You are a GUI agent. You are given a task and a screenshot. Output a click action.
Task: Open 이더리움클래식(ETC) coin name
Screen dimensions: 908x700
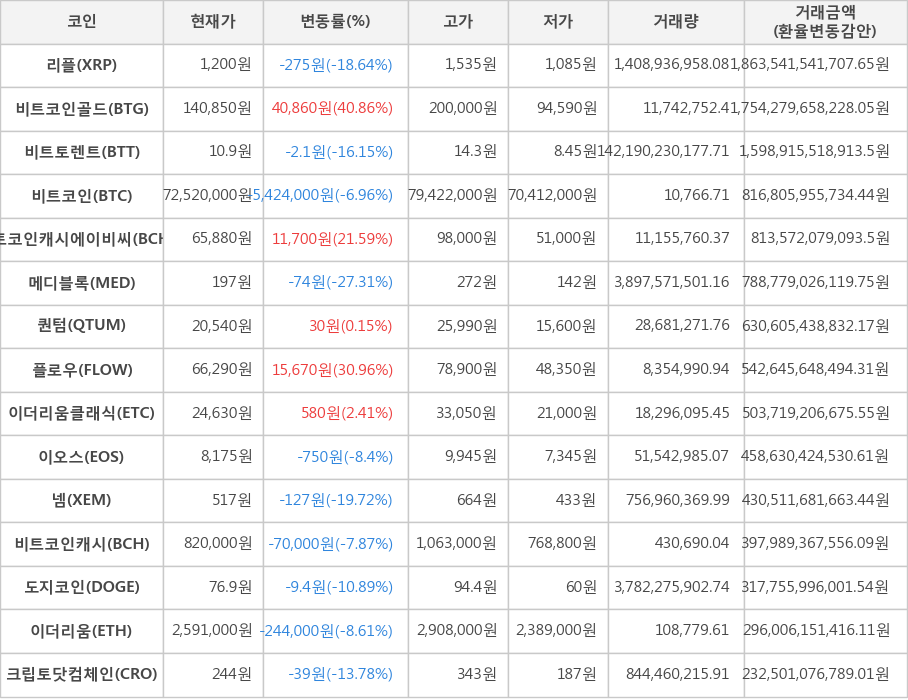pos(82,413)
